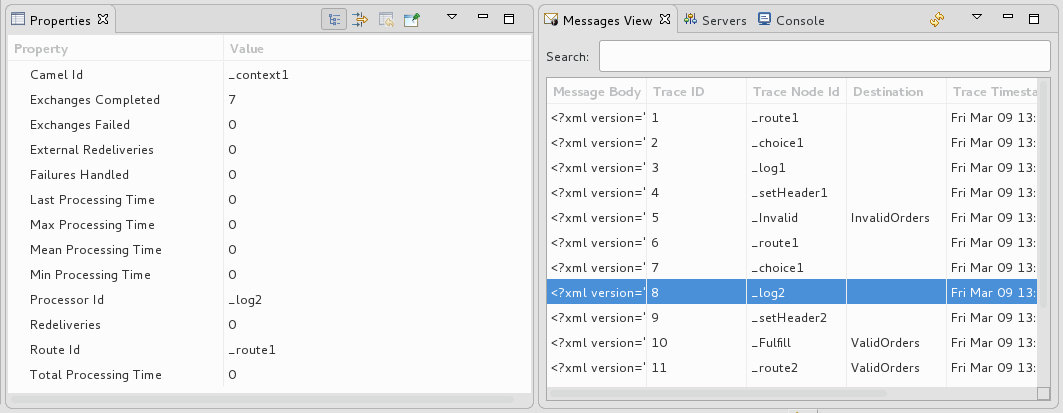
Task: Open the Properties view menu dropdown
Action: pyautogui.click(x=452, y=18)
